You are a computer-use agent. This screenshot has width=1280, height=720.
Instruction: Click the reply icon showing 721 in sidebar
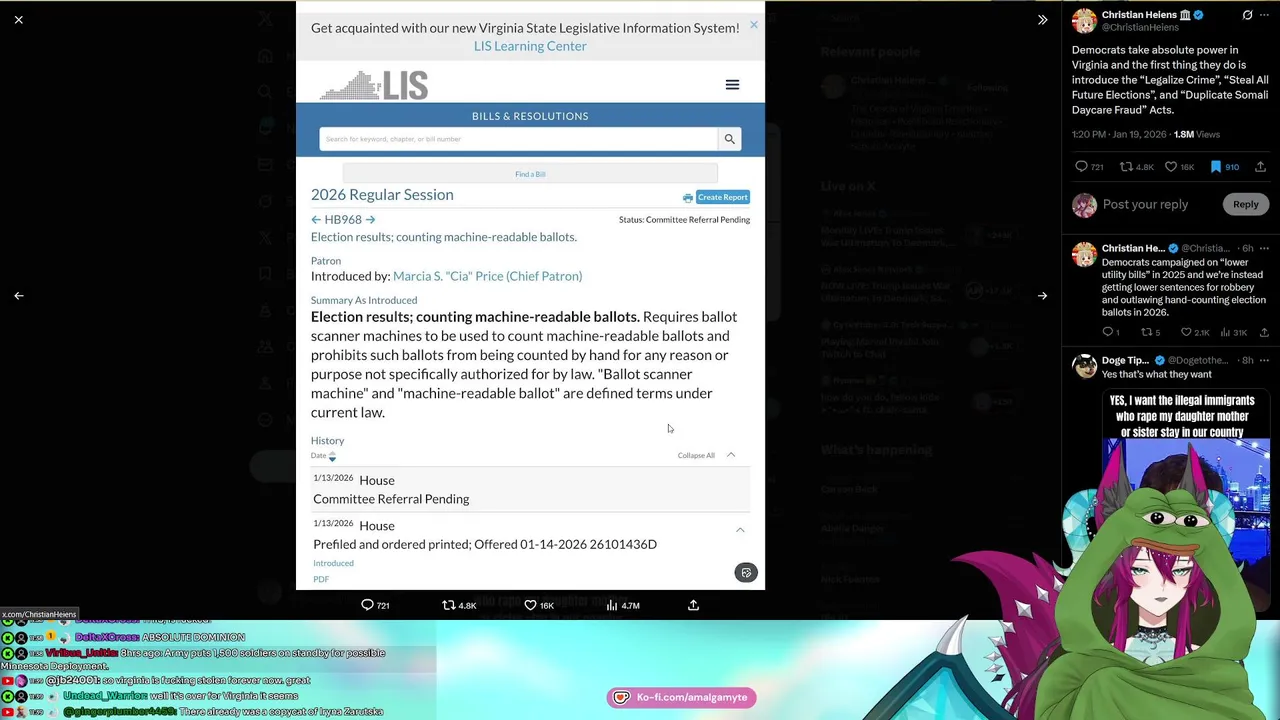click(x=1089, y=167)
